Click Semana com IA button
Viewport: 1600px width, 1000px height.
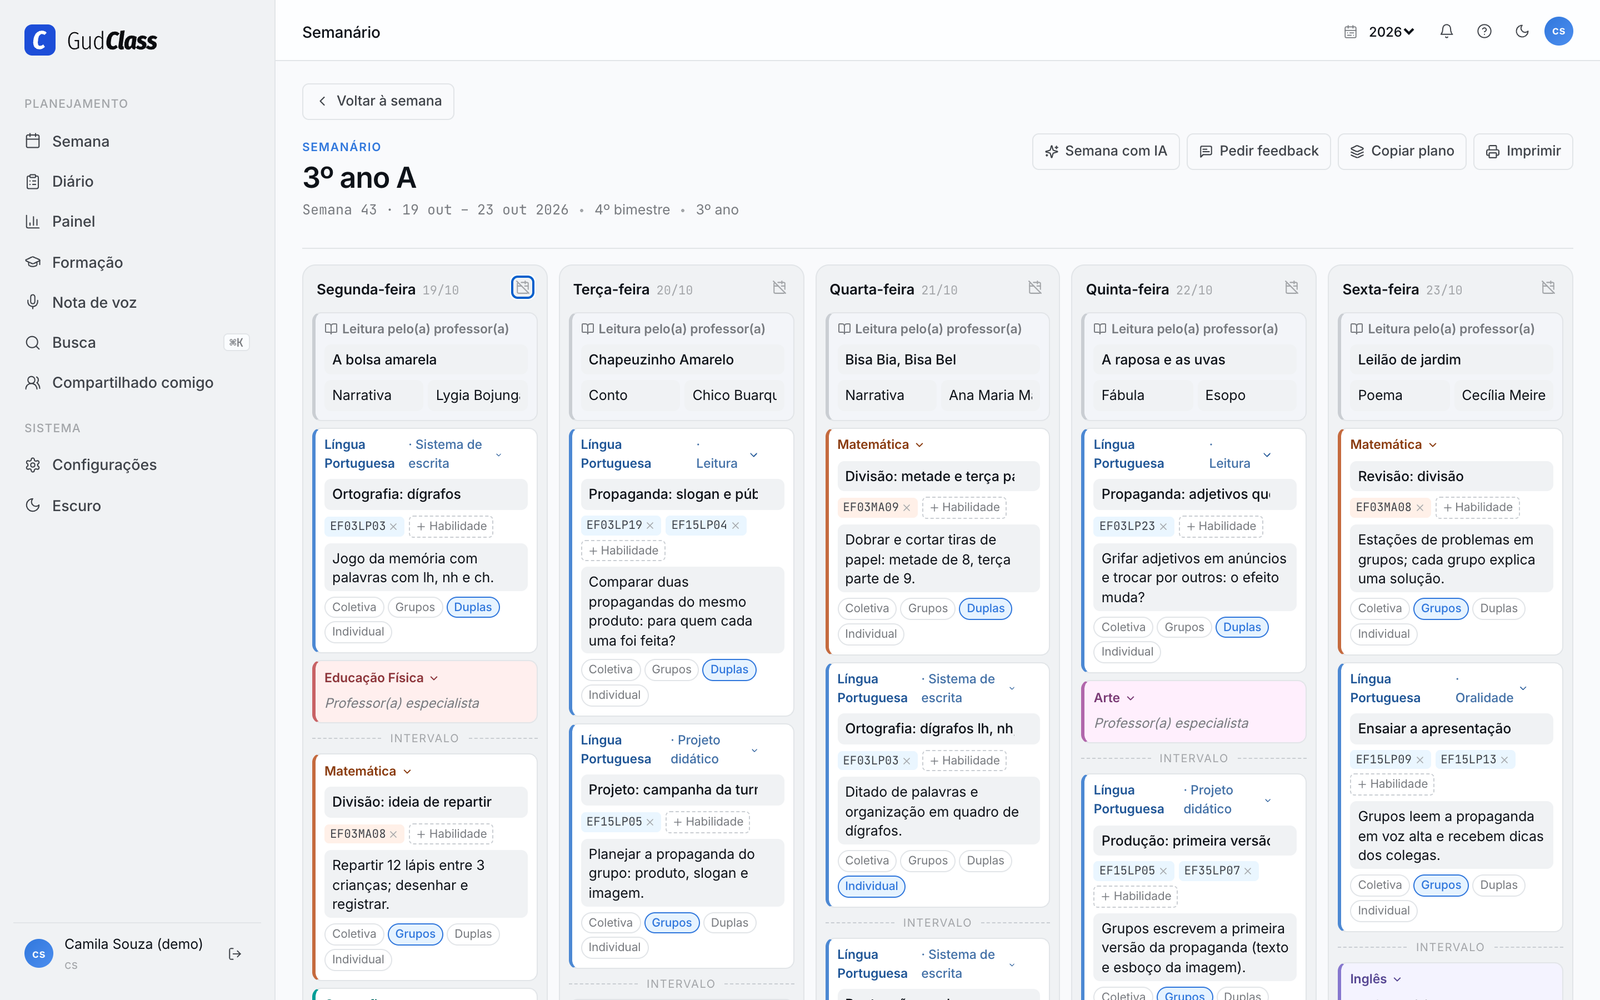coord(1106,151)
